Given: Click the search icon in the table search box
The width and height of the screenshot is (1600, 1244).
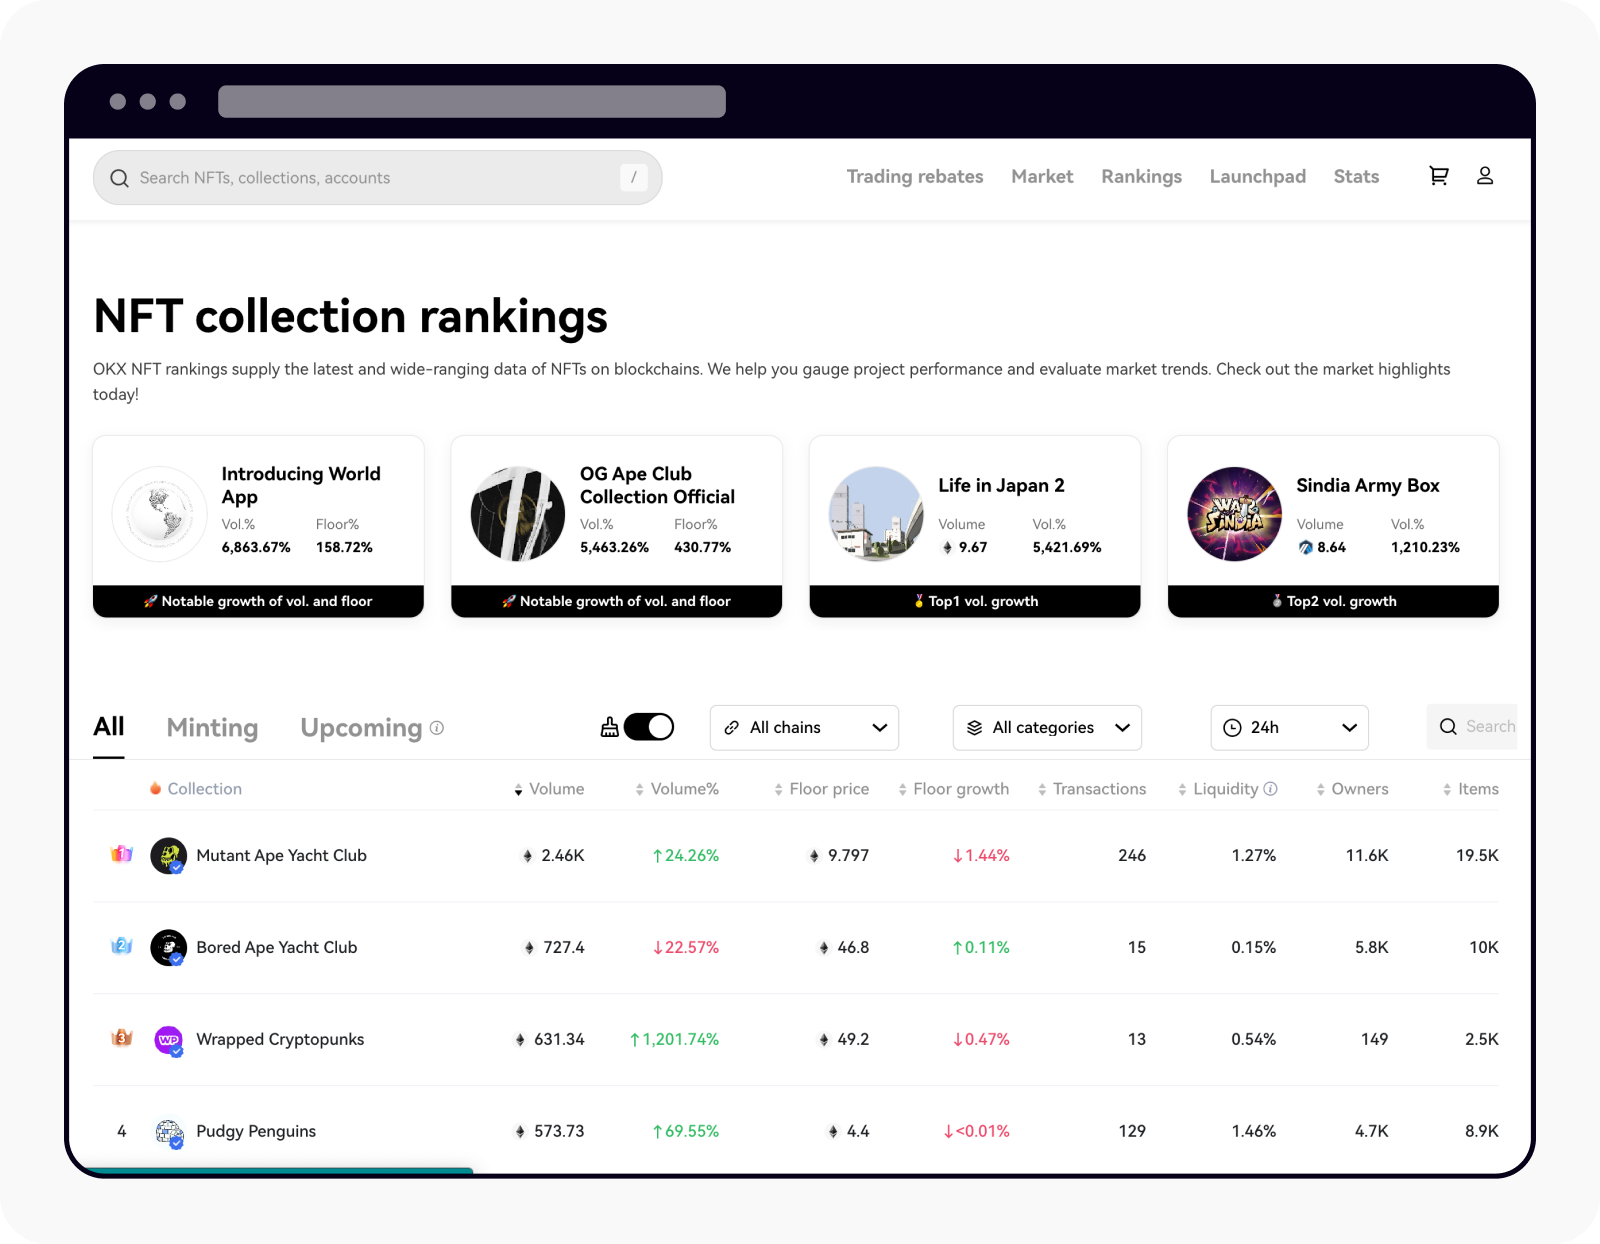Looking at the screenshot, I should pos(1448,727).
